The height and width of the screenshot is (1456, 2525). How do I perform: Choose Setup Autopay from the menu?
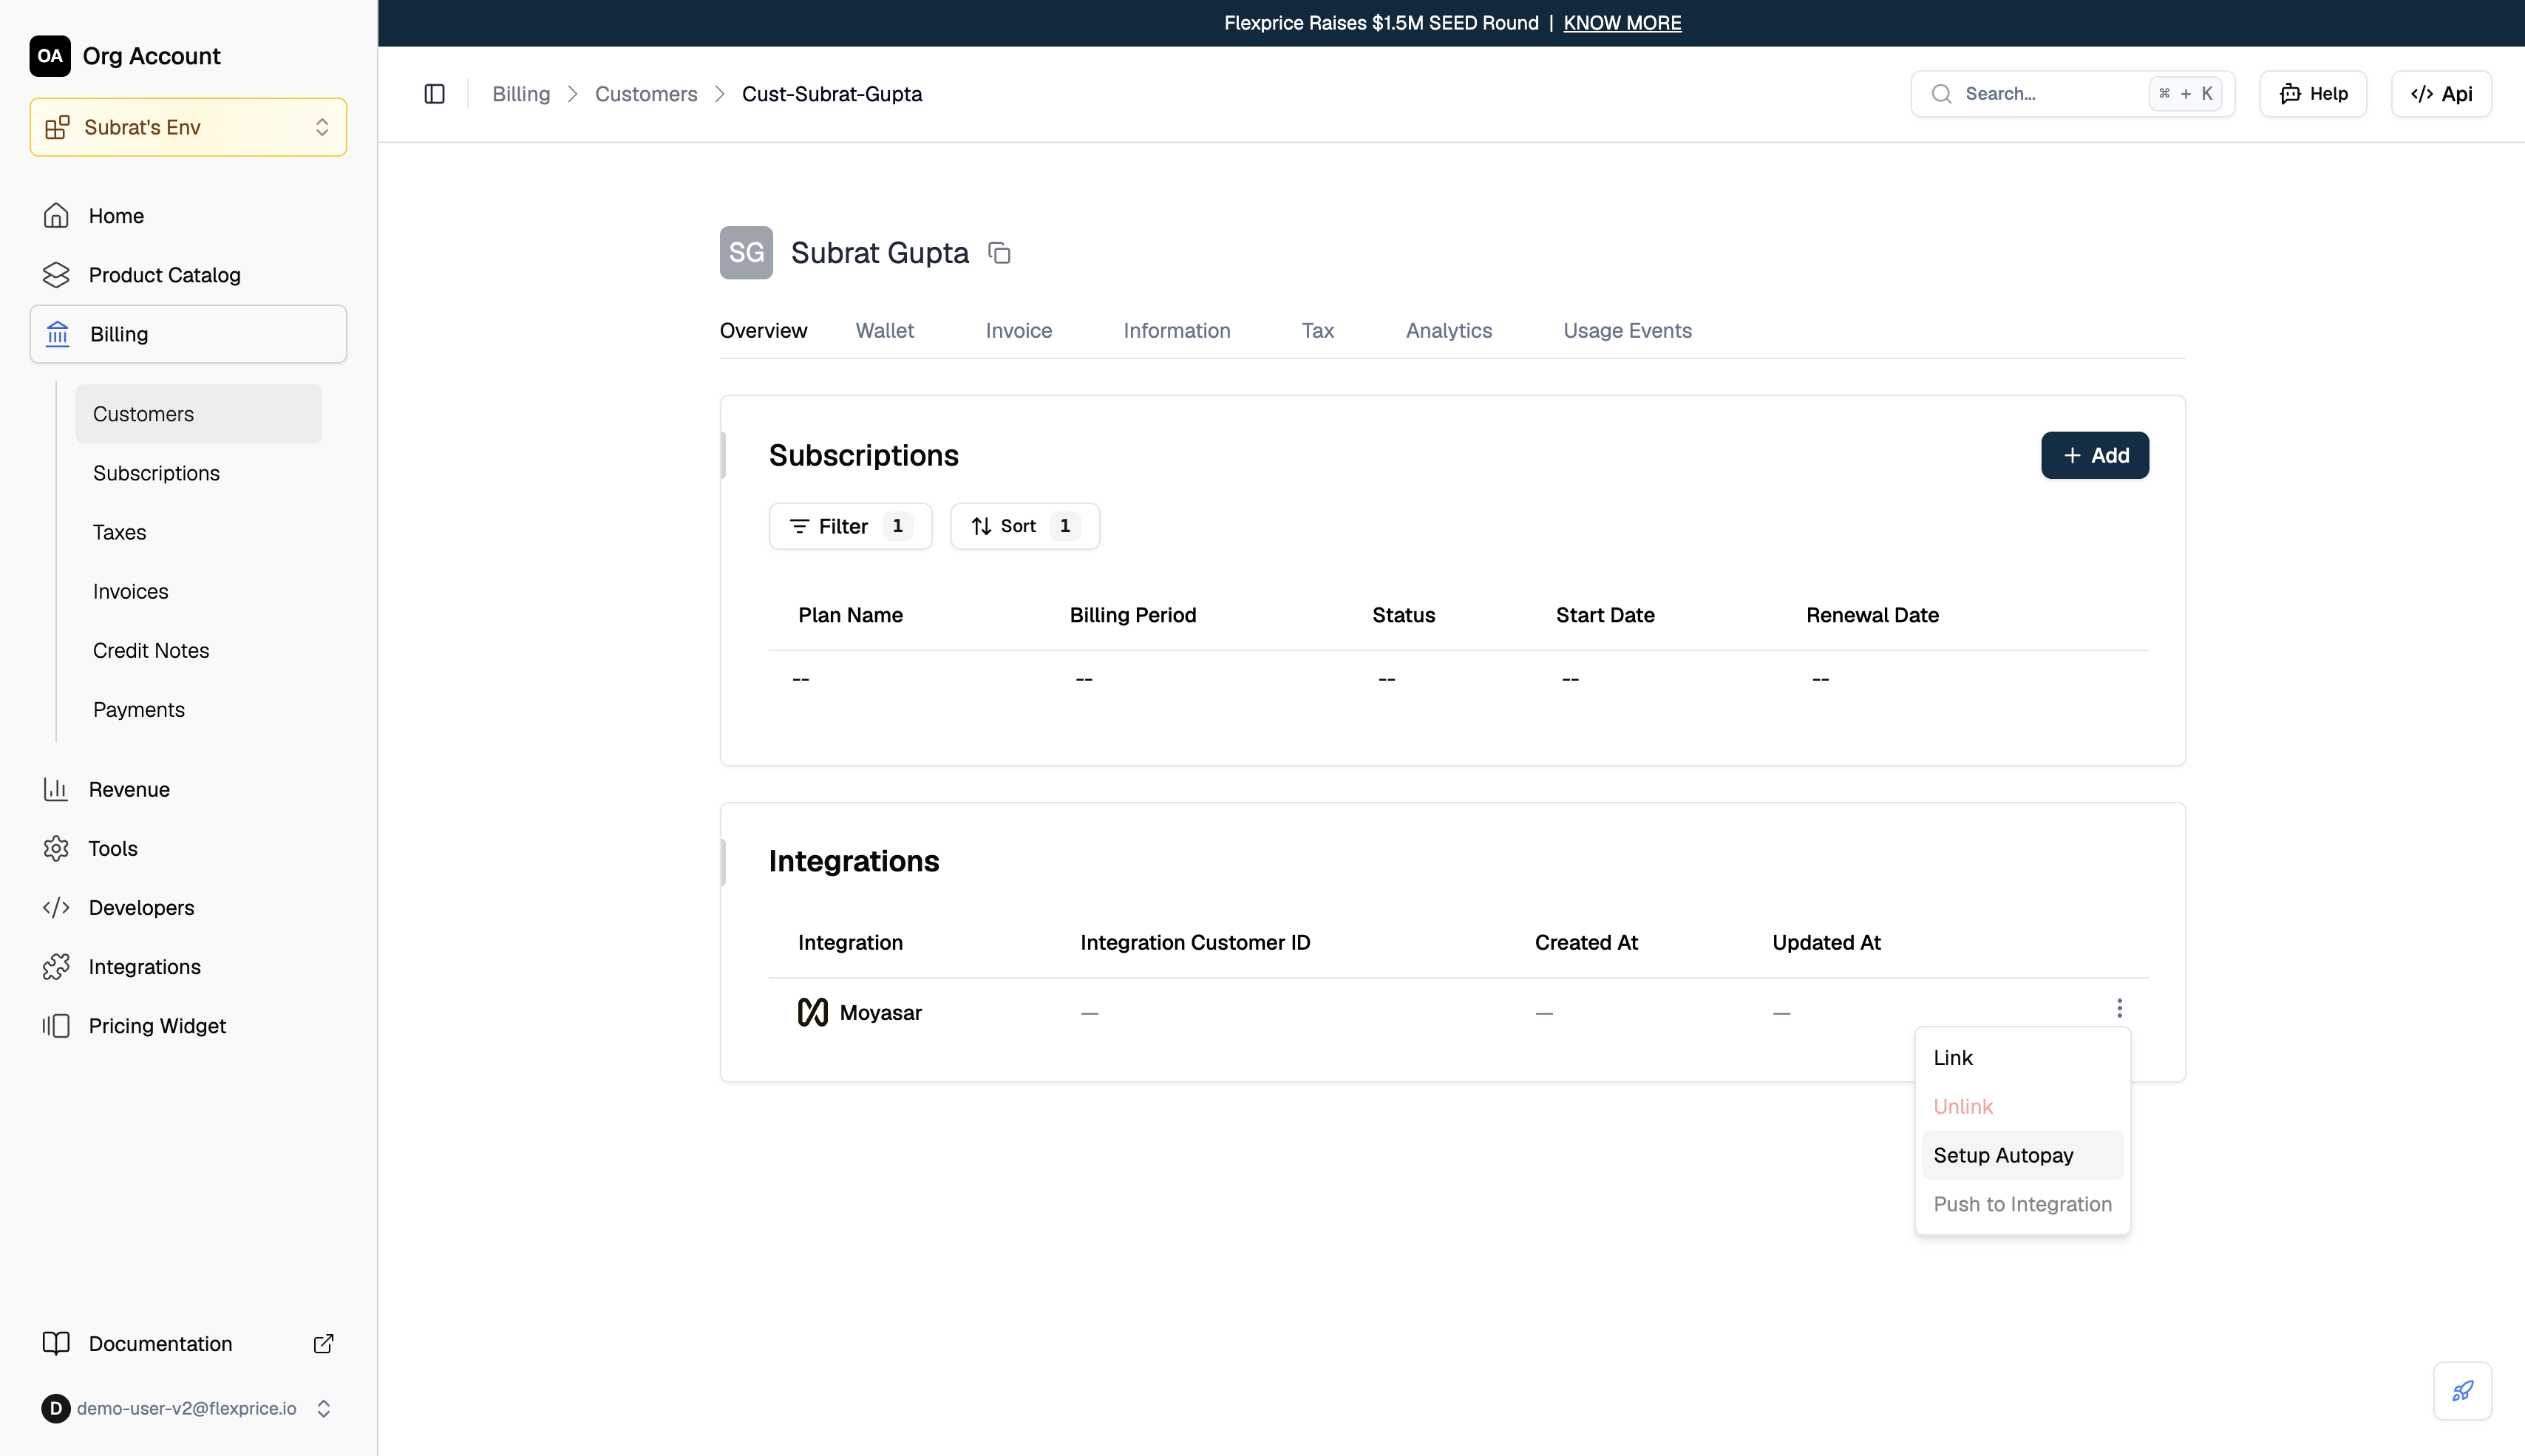pos(2022,1155)
